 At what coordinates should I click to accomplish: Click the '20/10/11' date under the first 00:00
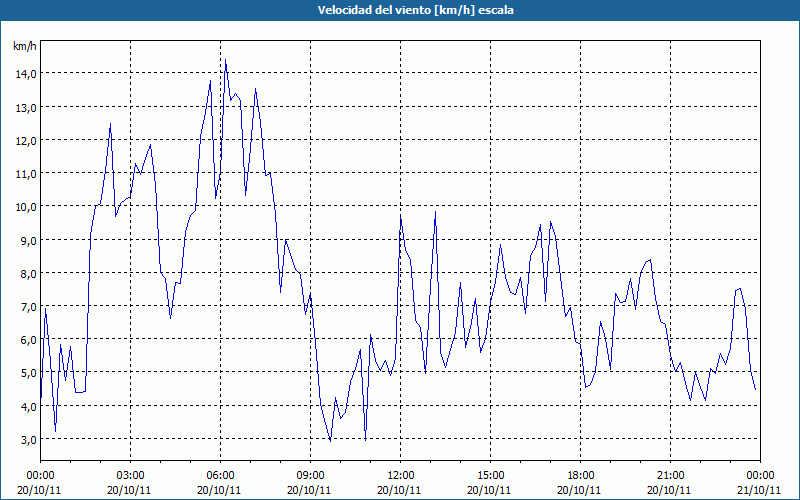click(x=39, y=490)
